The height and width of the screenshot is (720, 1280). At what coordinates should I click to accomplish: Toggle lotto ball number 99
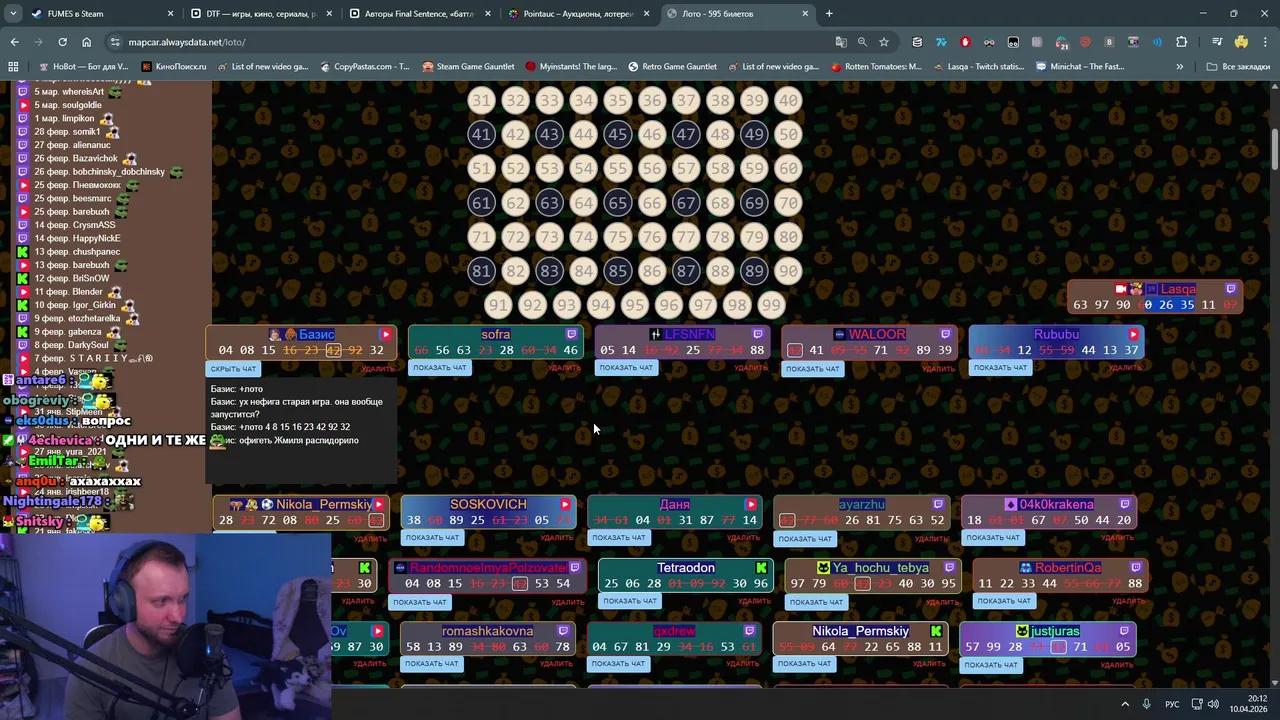[x=771, y=305]
